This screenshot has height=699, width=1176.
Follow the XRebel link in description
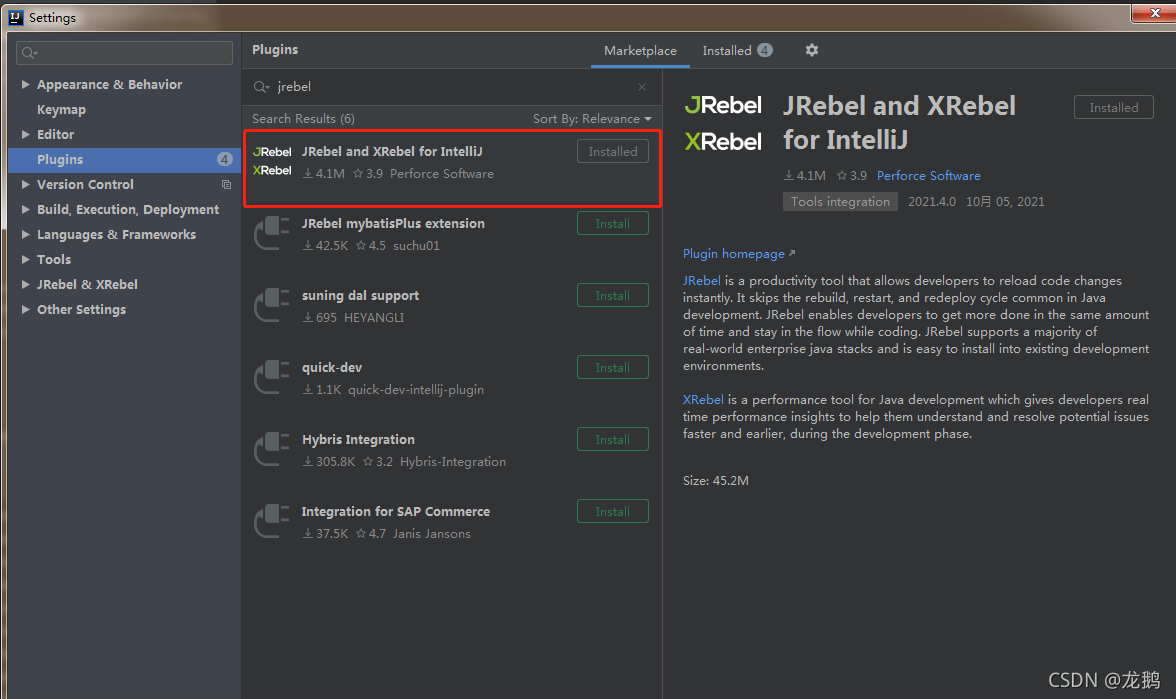click(703, 400)
